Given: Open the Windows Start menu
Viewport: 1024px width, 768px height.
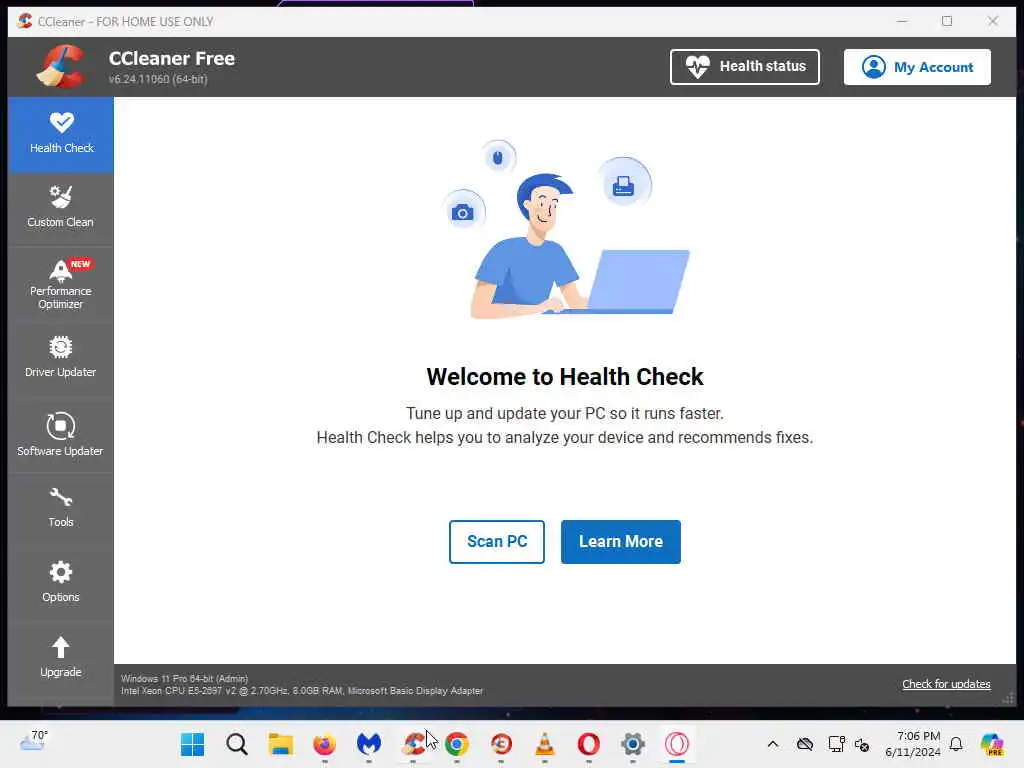Looking at the screenshot, I should [x=193, y=744].
